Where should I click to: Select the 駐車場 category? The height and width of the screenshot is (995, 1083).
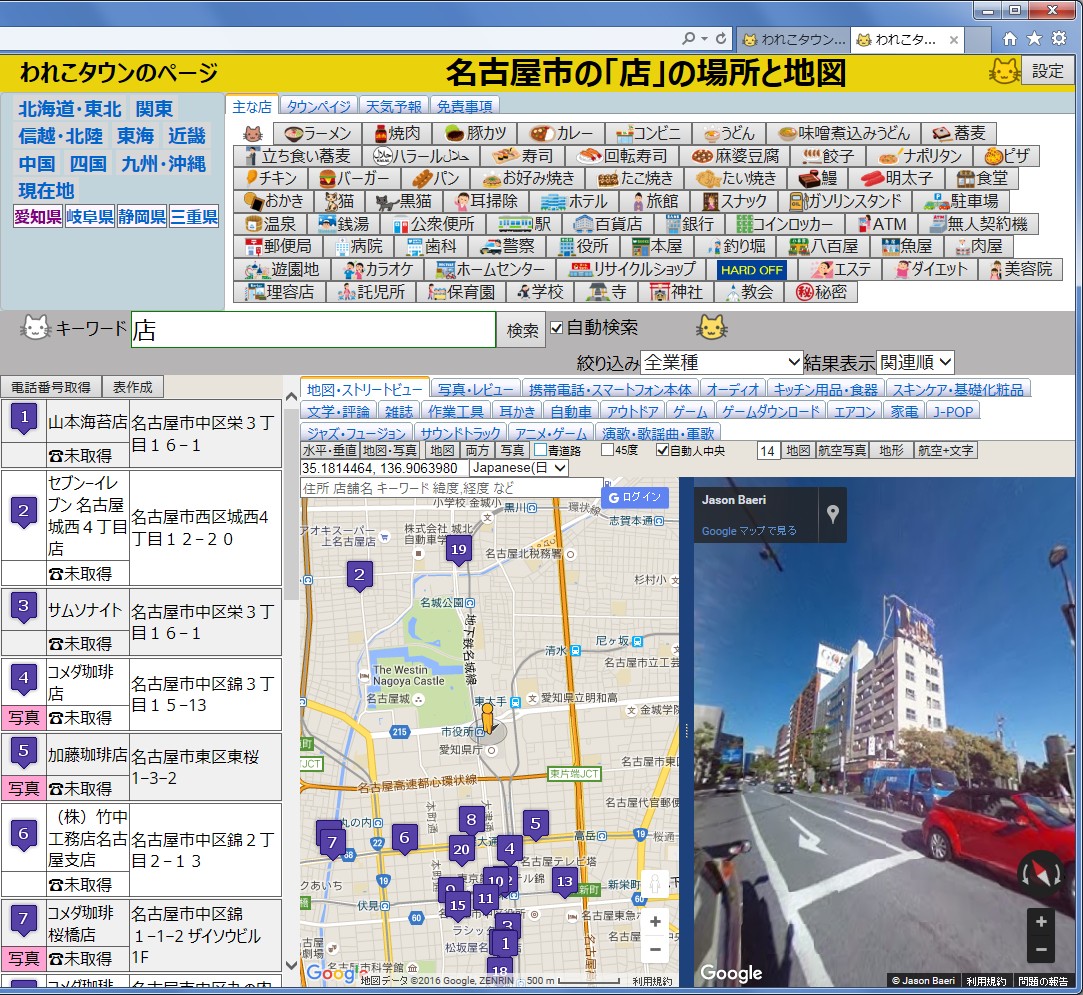coord(961,202)
